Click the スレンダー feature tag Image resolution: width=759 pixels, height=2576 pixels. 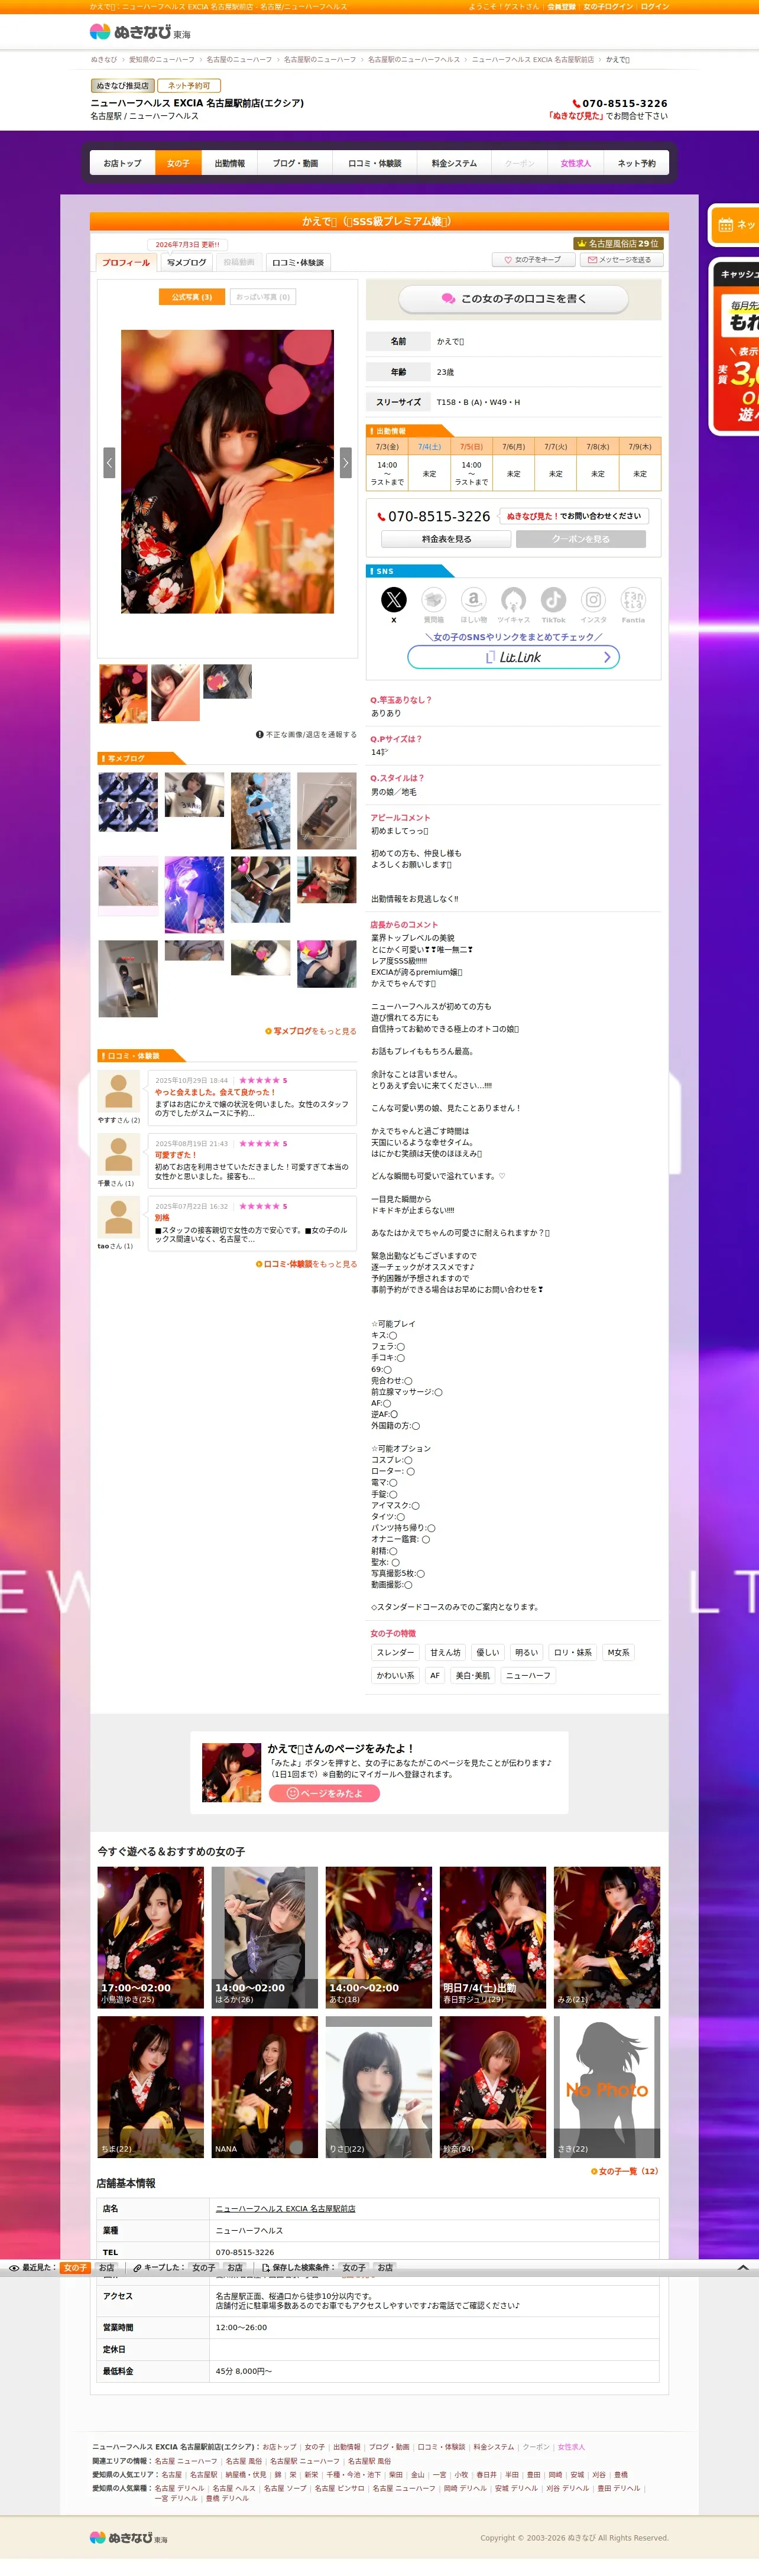click(x=395, y=1652)
